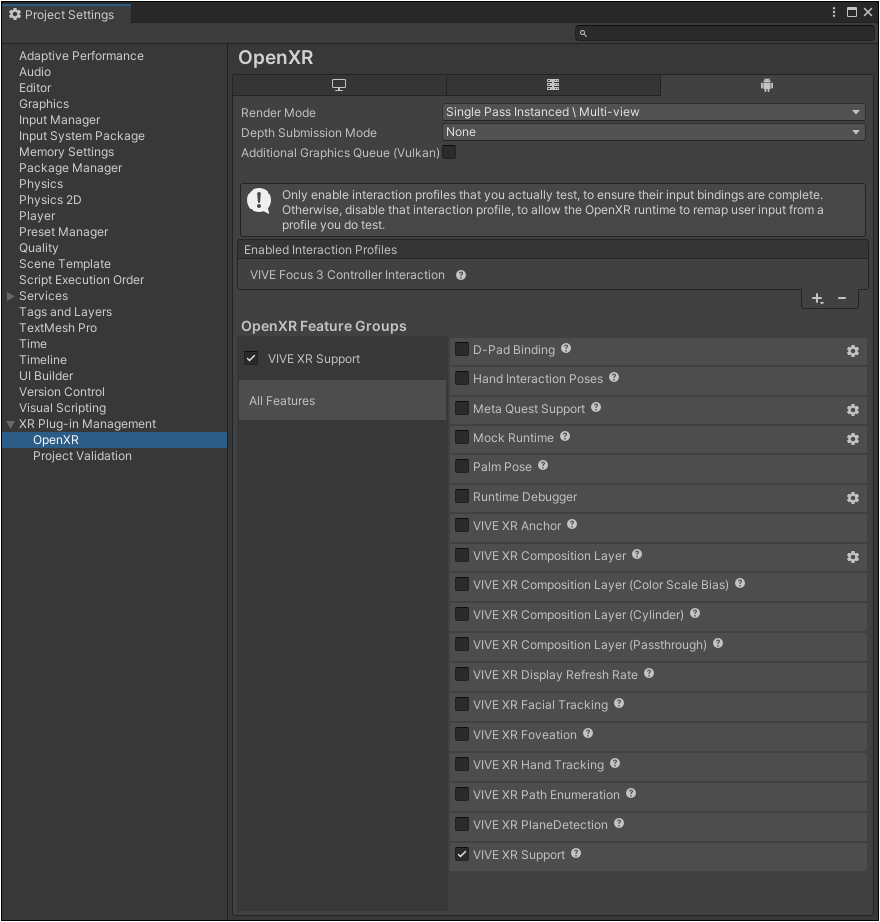Show help for Palm Pose
This screenshot has width=880, height=922.
[x=543, y=465]
